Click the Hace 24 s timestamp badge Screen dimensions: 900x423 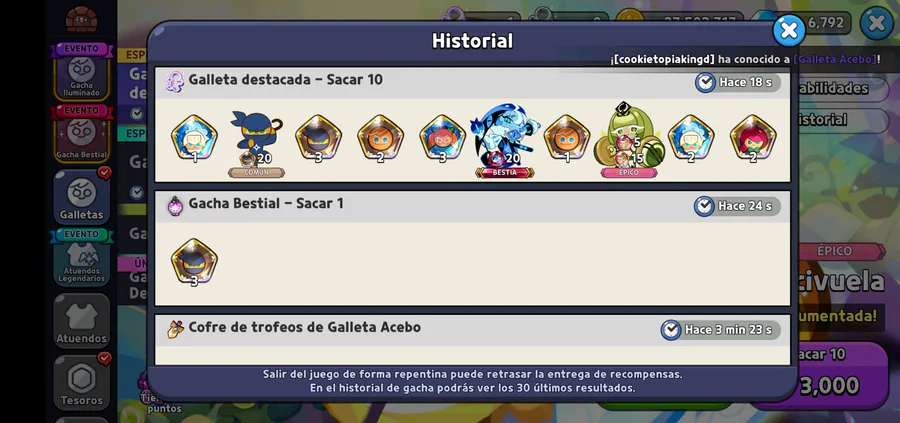738,206
